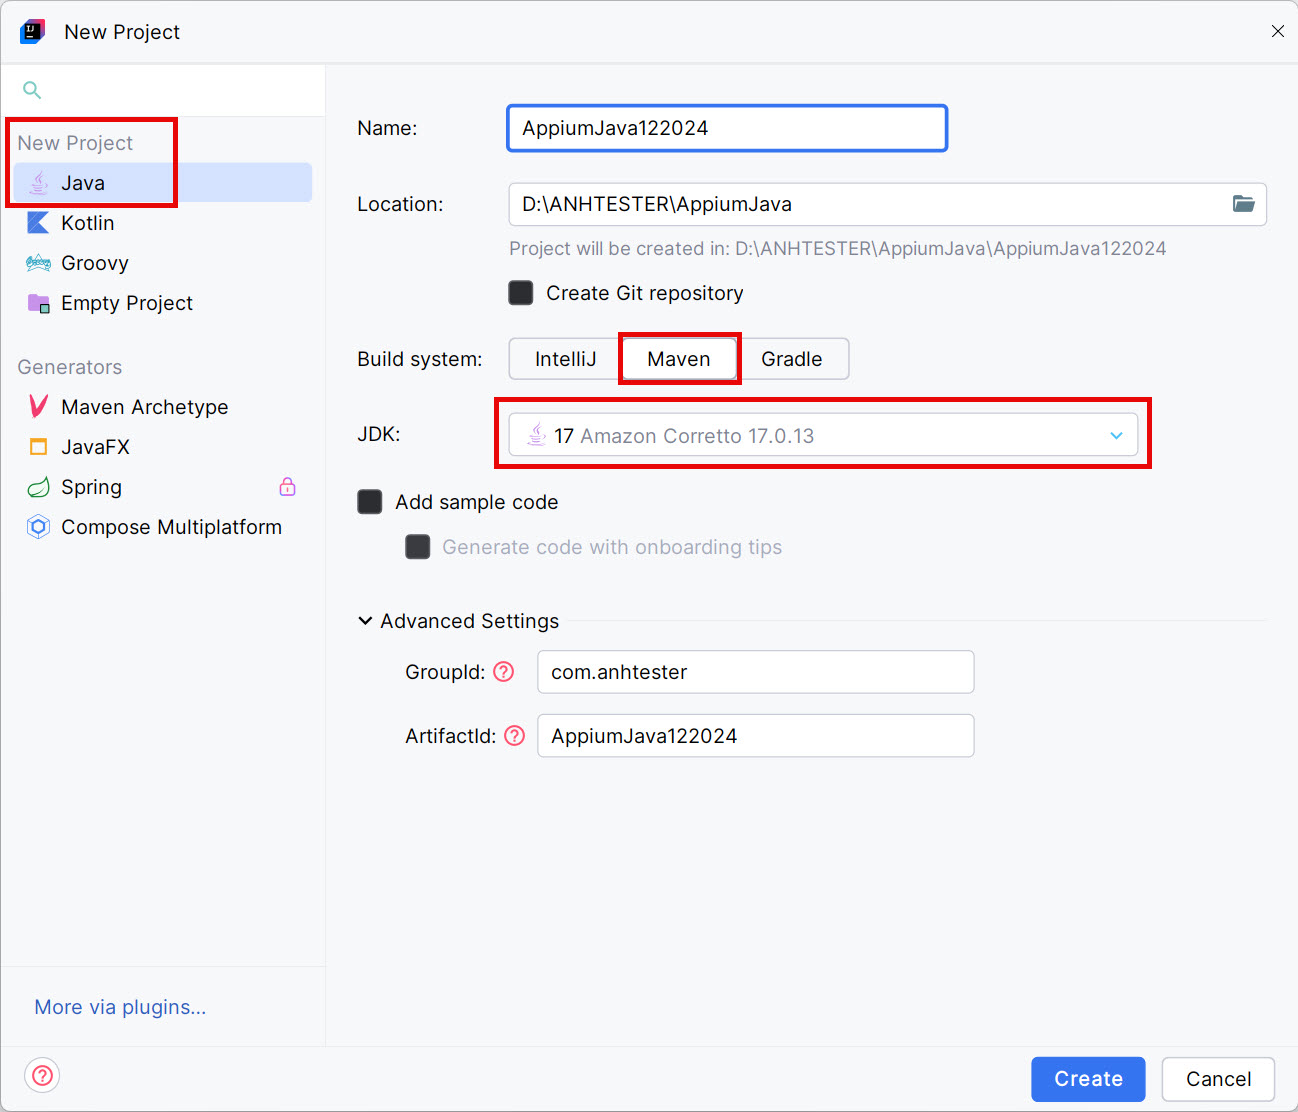The image size is (1298, 1112).
Task: Select Gradle build system
Action: pyautogui.click(x=792, y=359)
